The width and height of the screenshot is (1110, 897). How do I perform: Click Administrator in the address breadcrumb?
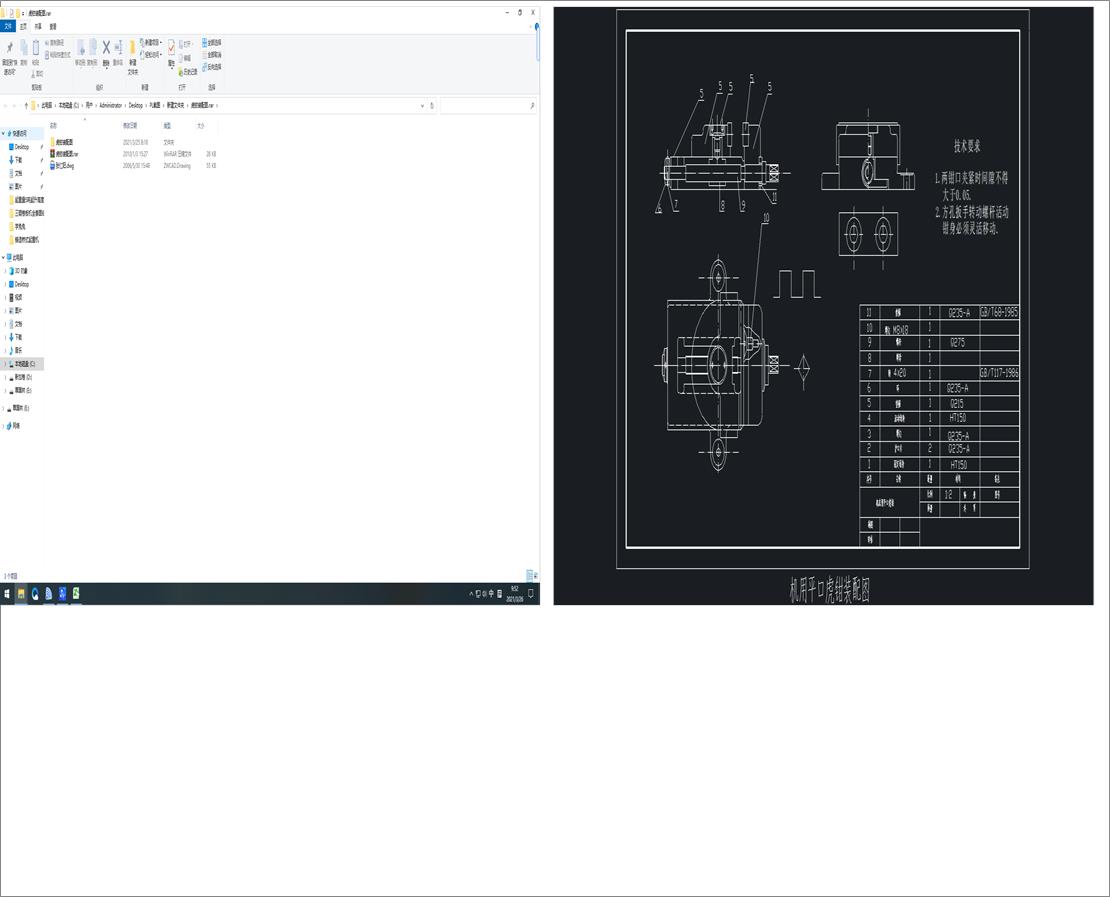[110, 105]
